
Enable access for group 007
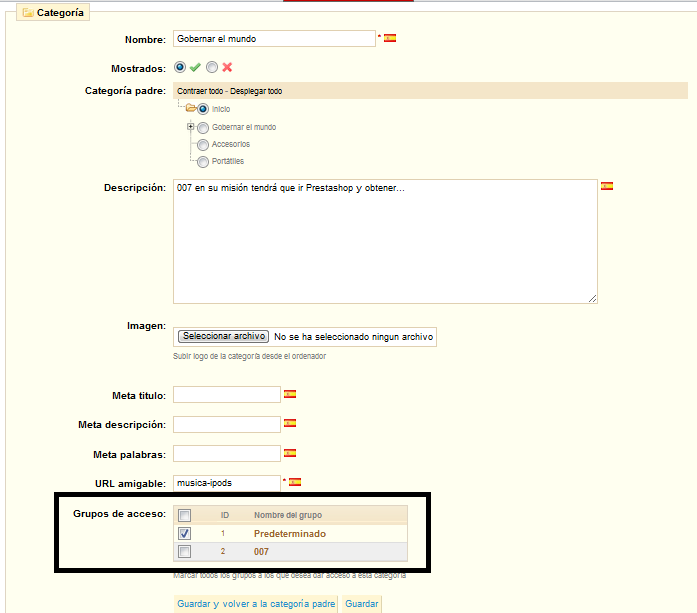point(184,551)
